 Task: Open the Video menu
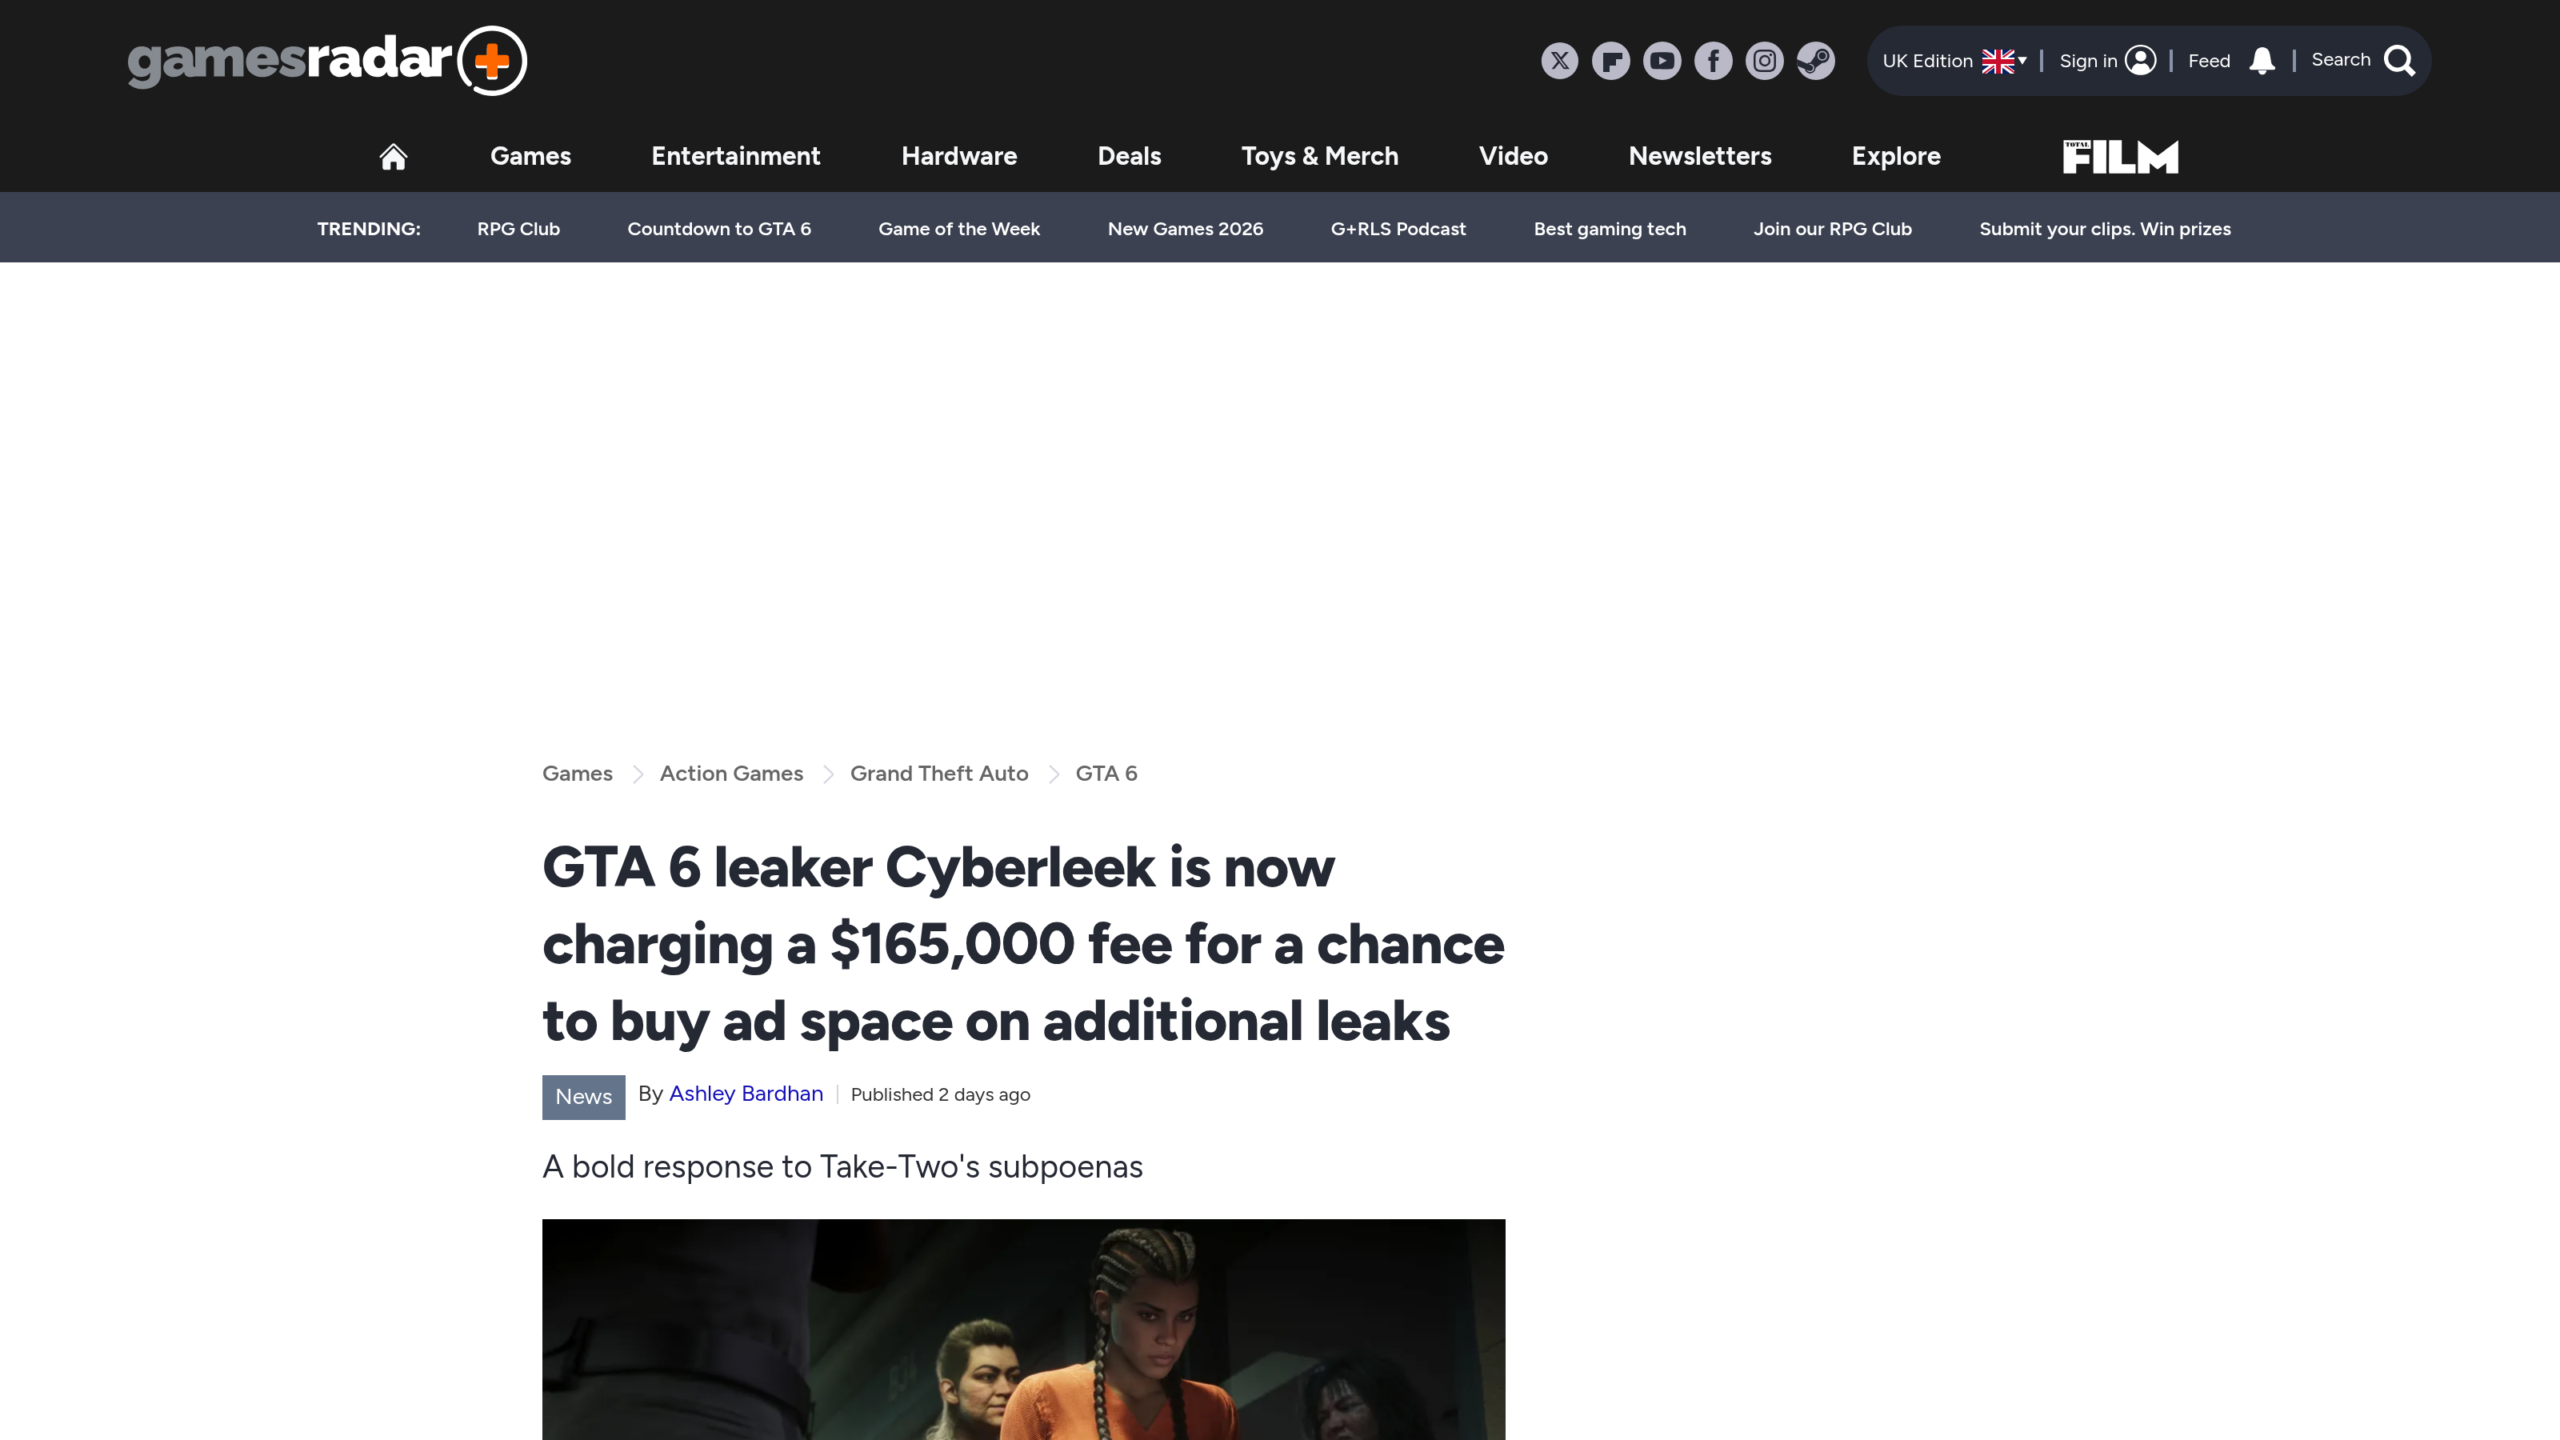[x=1513, y=156]
